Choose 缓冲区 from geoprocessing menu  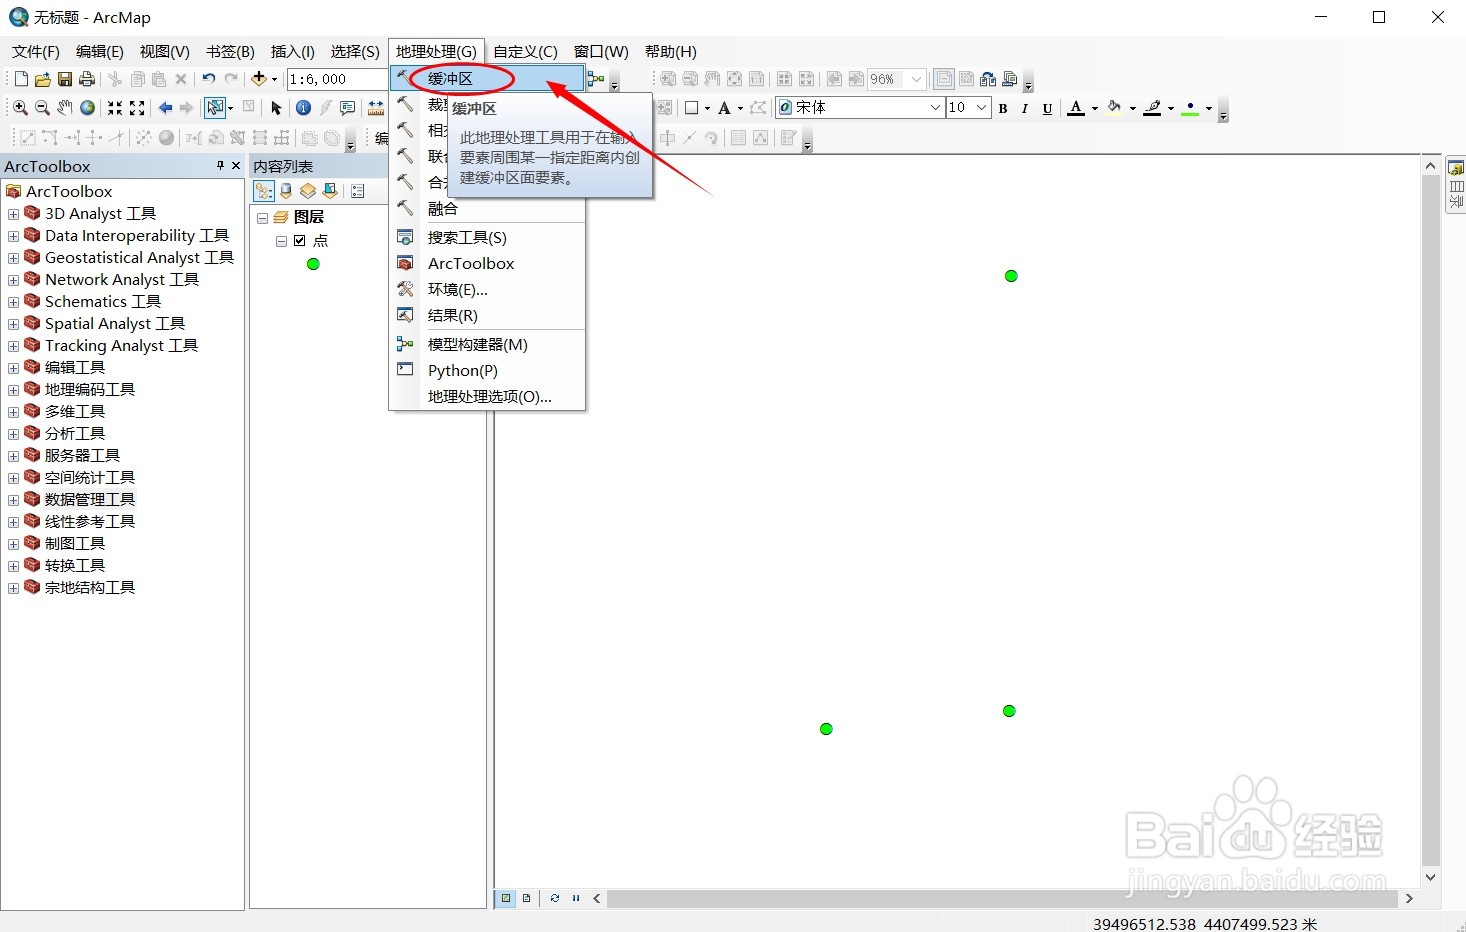point(487,78)
